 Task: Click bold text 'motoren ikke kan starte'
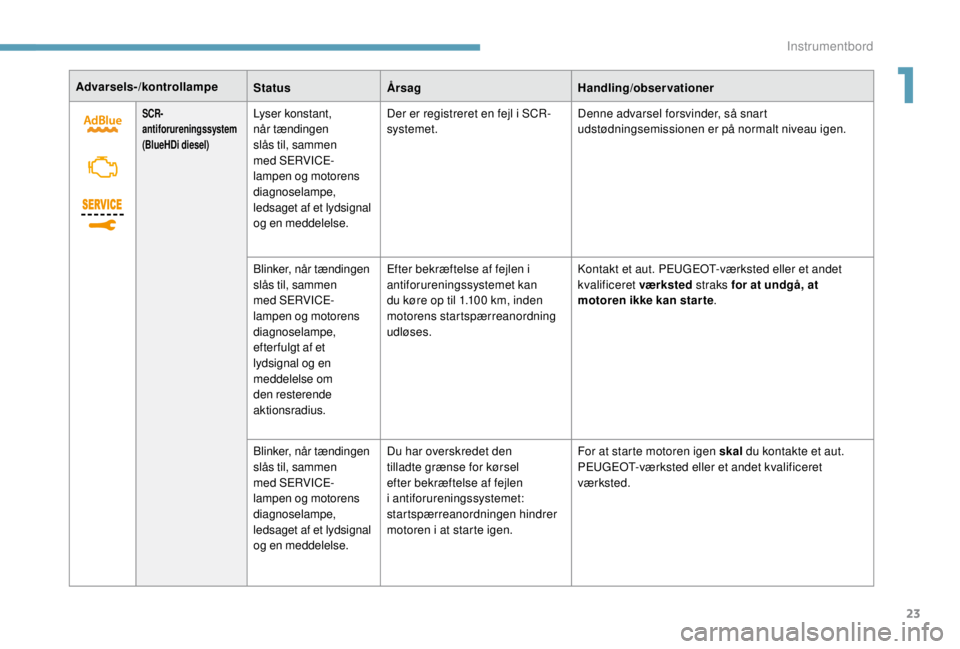tap(645, 301)
